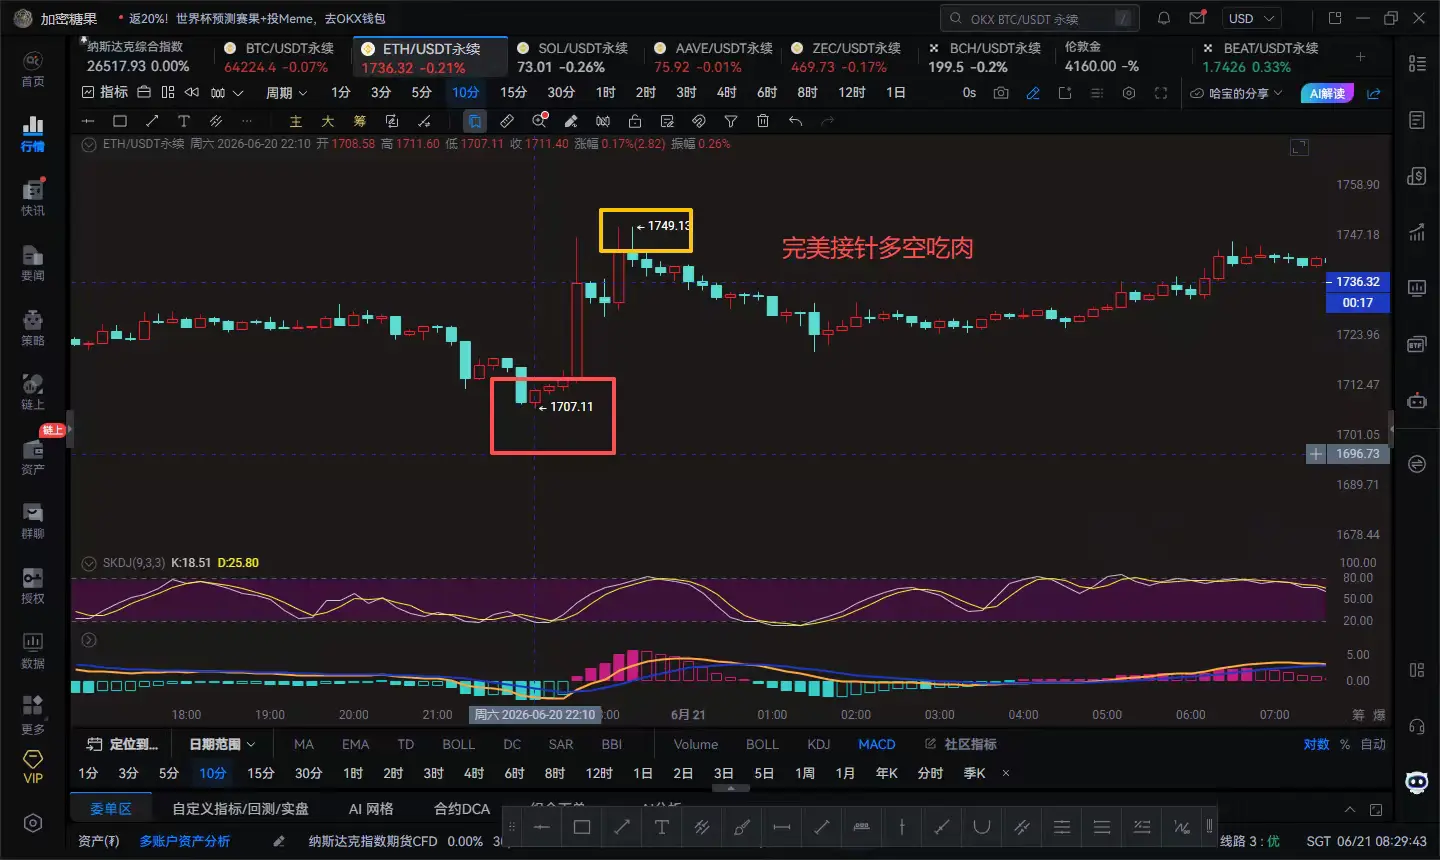The image size is (1440, 860).
Task: Toggle the MACD indicator
Action: point(877,744)
